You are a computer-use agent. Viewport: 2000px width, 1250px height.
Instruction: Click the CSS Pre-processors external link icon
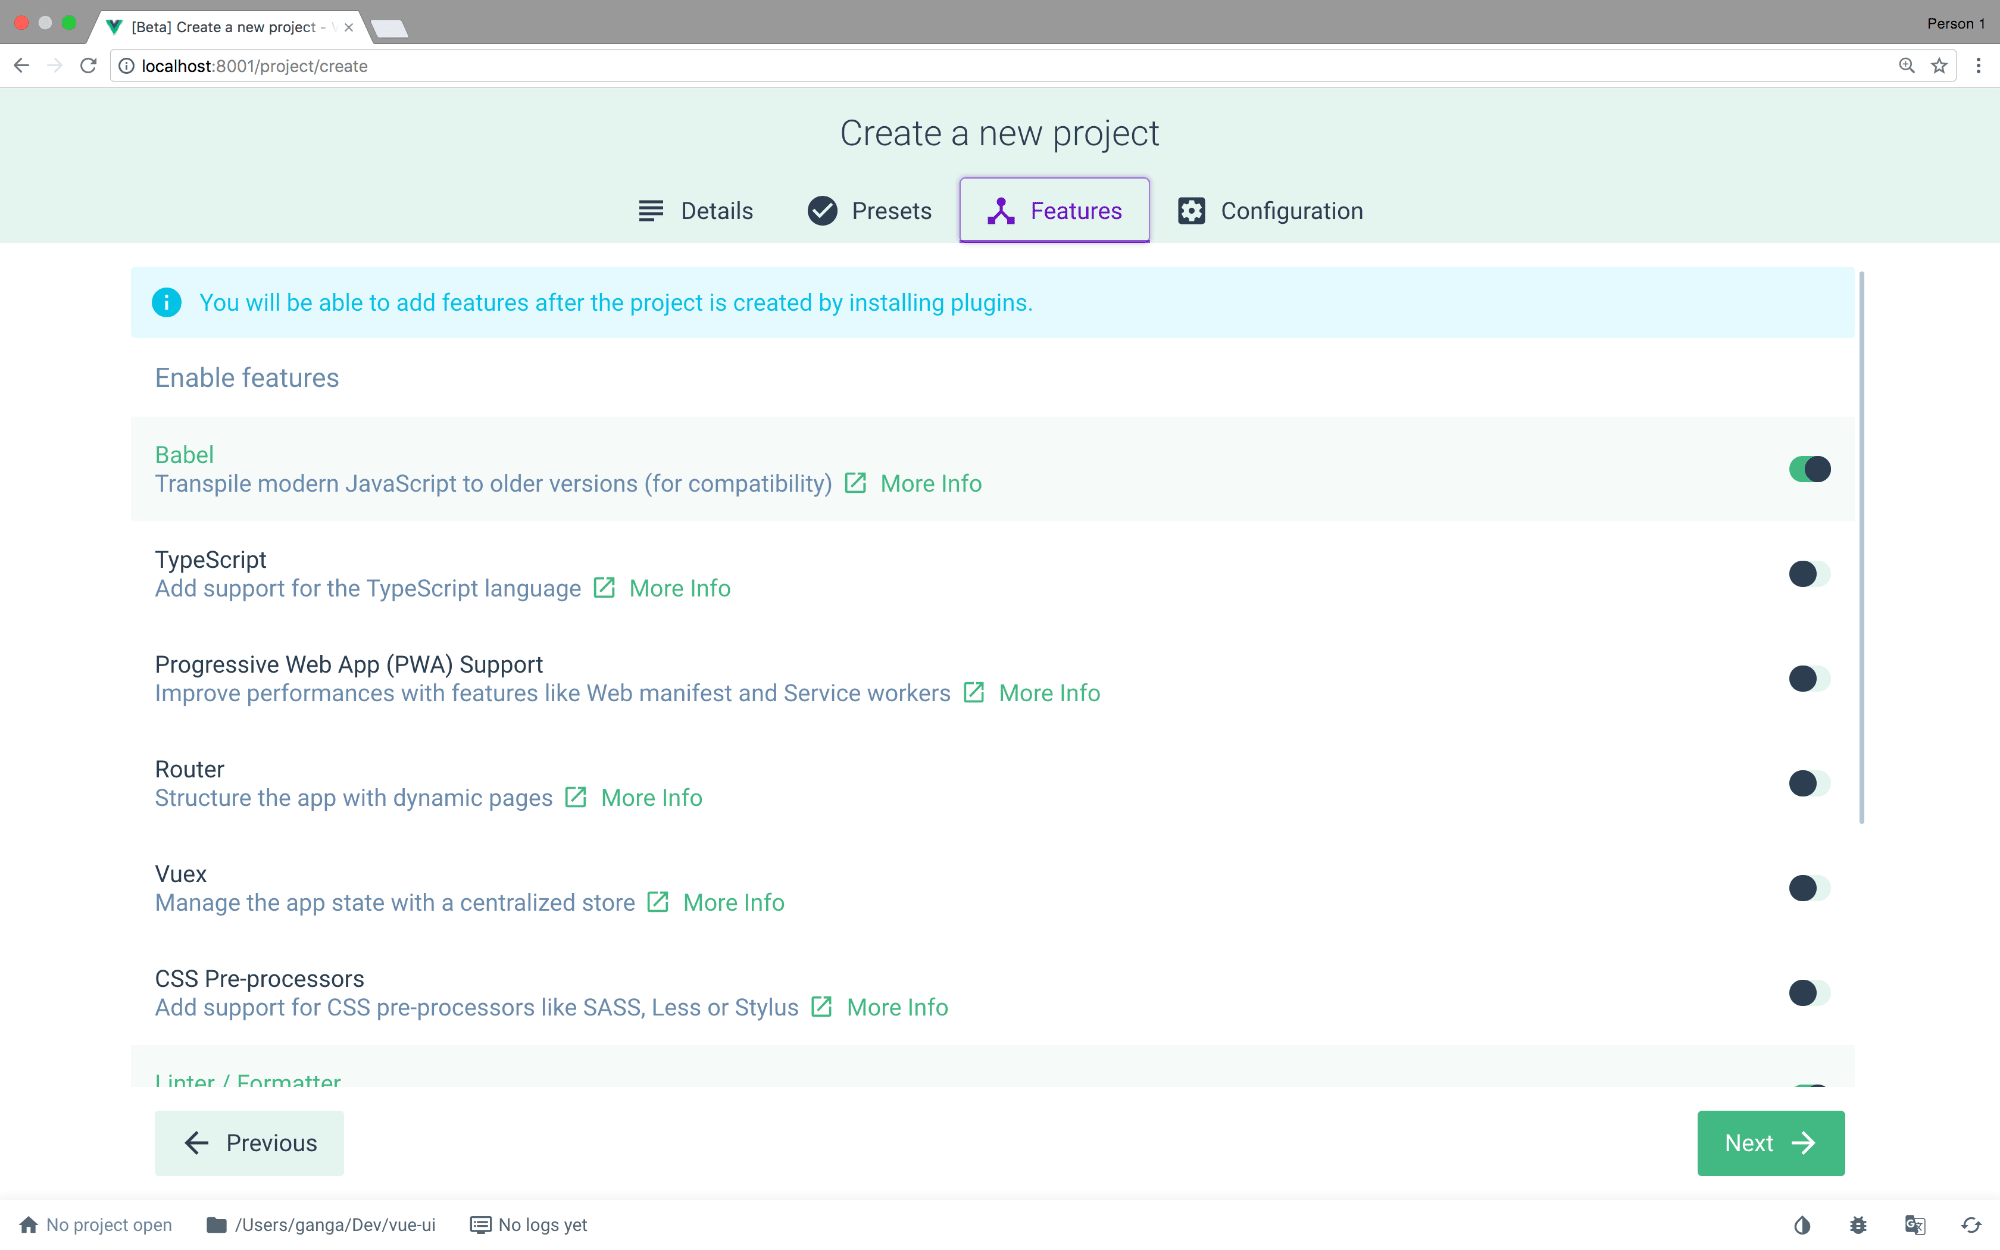pyautogui.click(x=822, y=1007)
